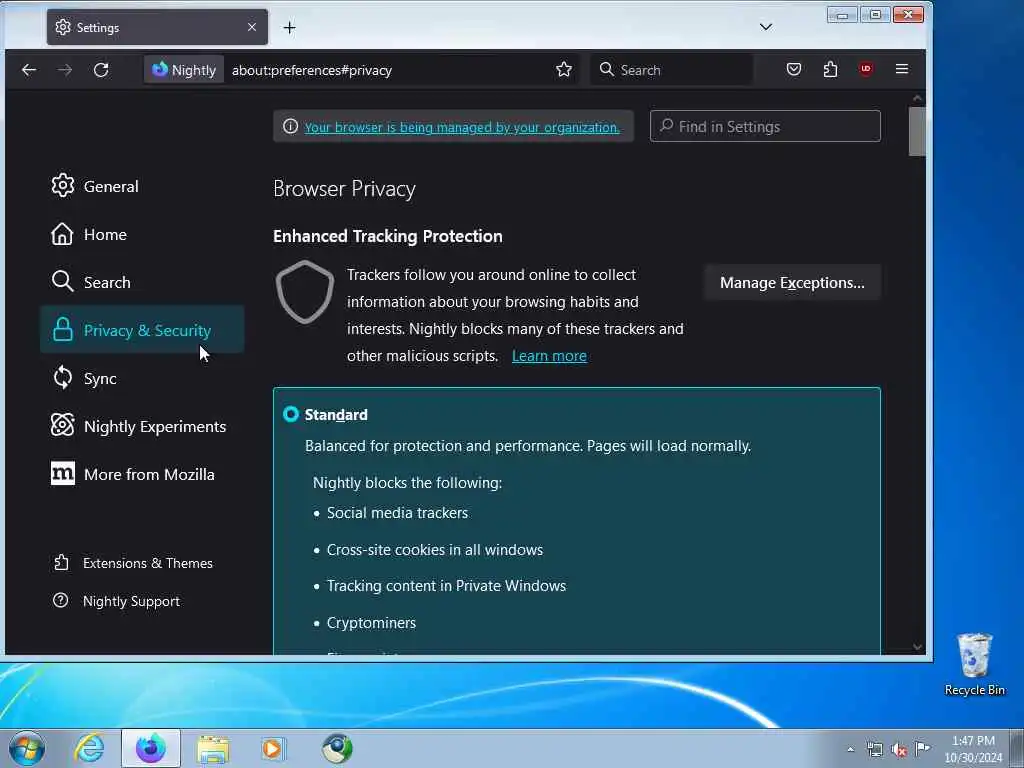Open the Windows Start menu
Screen dimensions: 1024x768
(27, 748)
